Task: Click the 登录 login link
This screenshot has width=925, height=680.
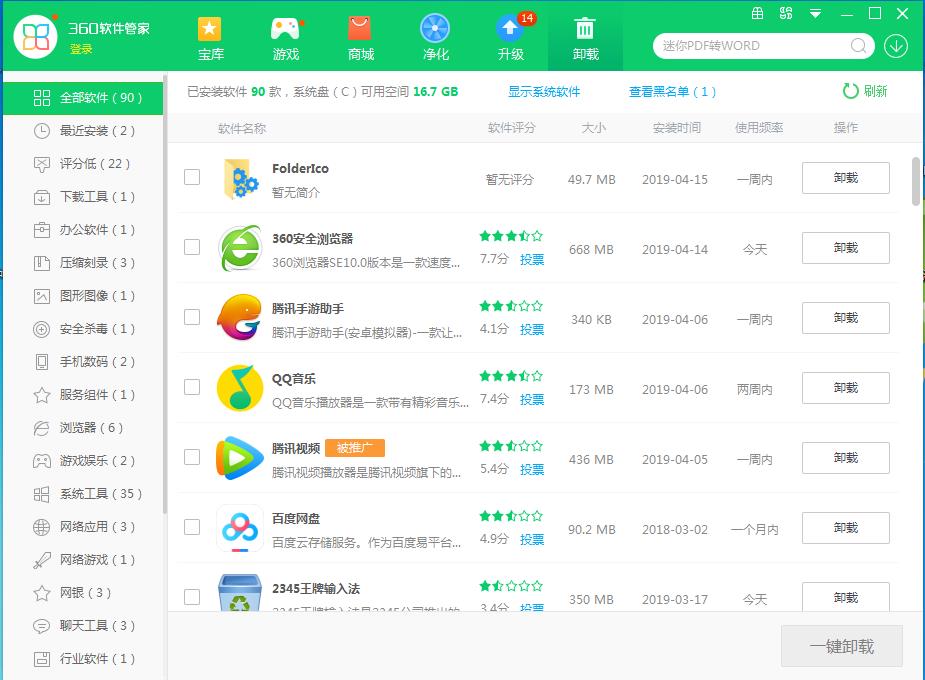Action: (81, 50)
